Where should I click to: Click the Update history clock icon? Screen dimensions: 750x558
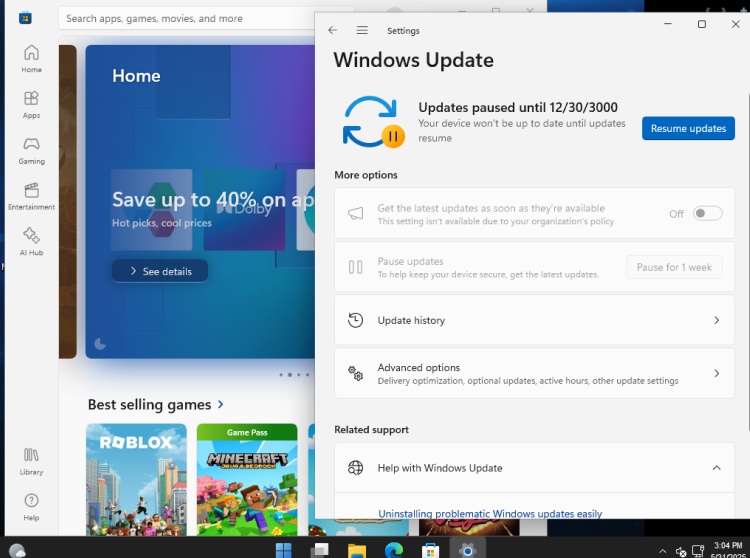click(x=355, y=320)
